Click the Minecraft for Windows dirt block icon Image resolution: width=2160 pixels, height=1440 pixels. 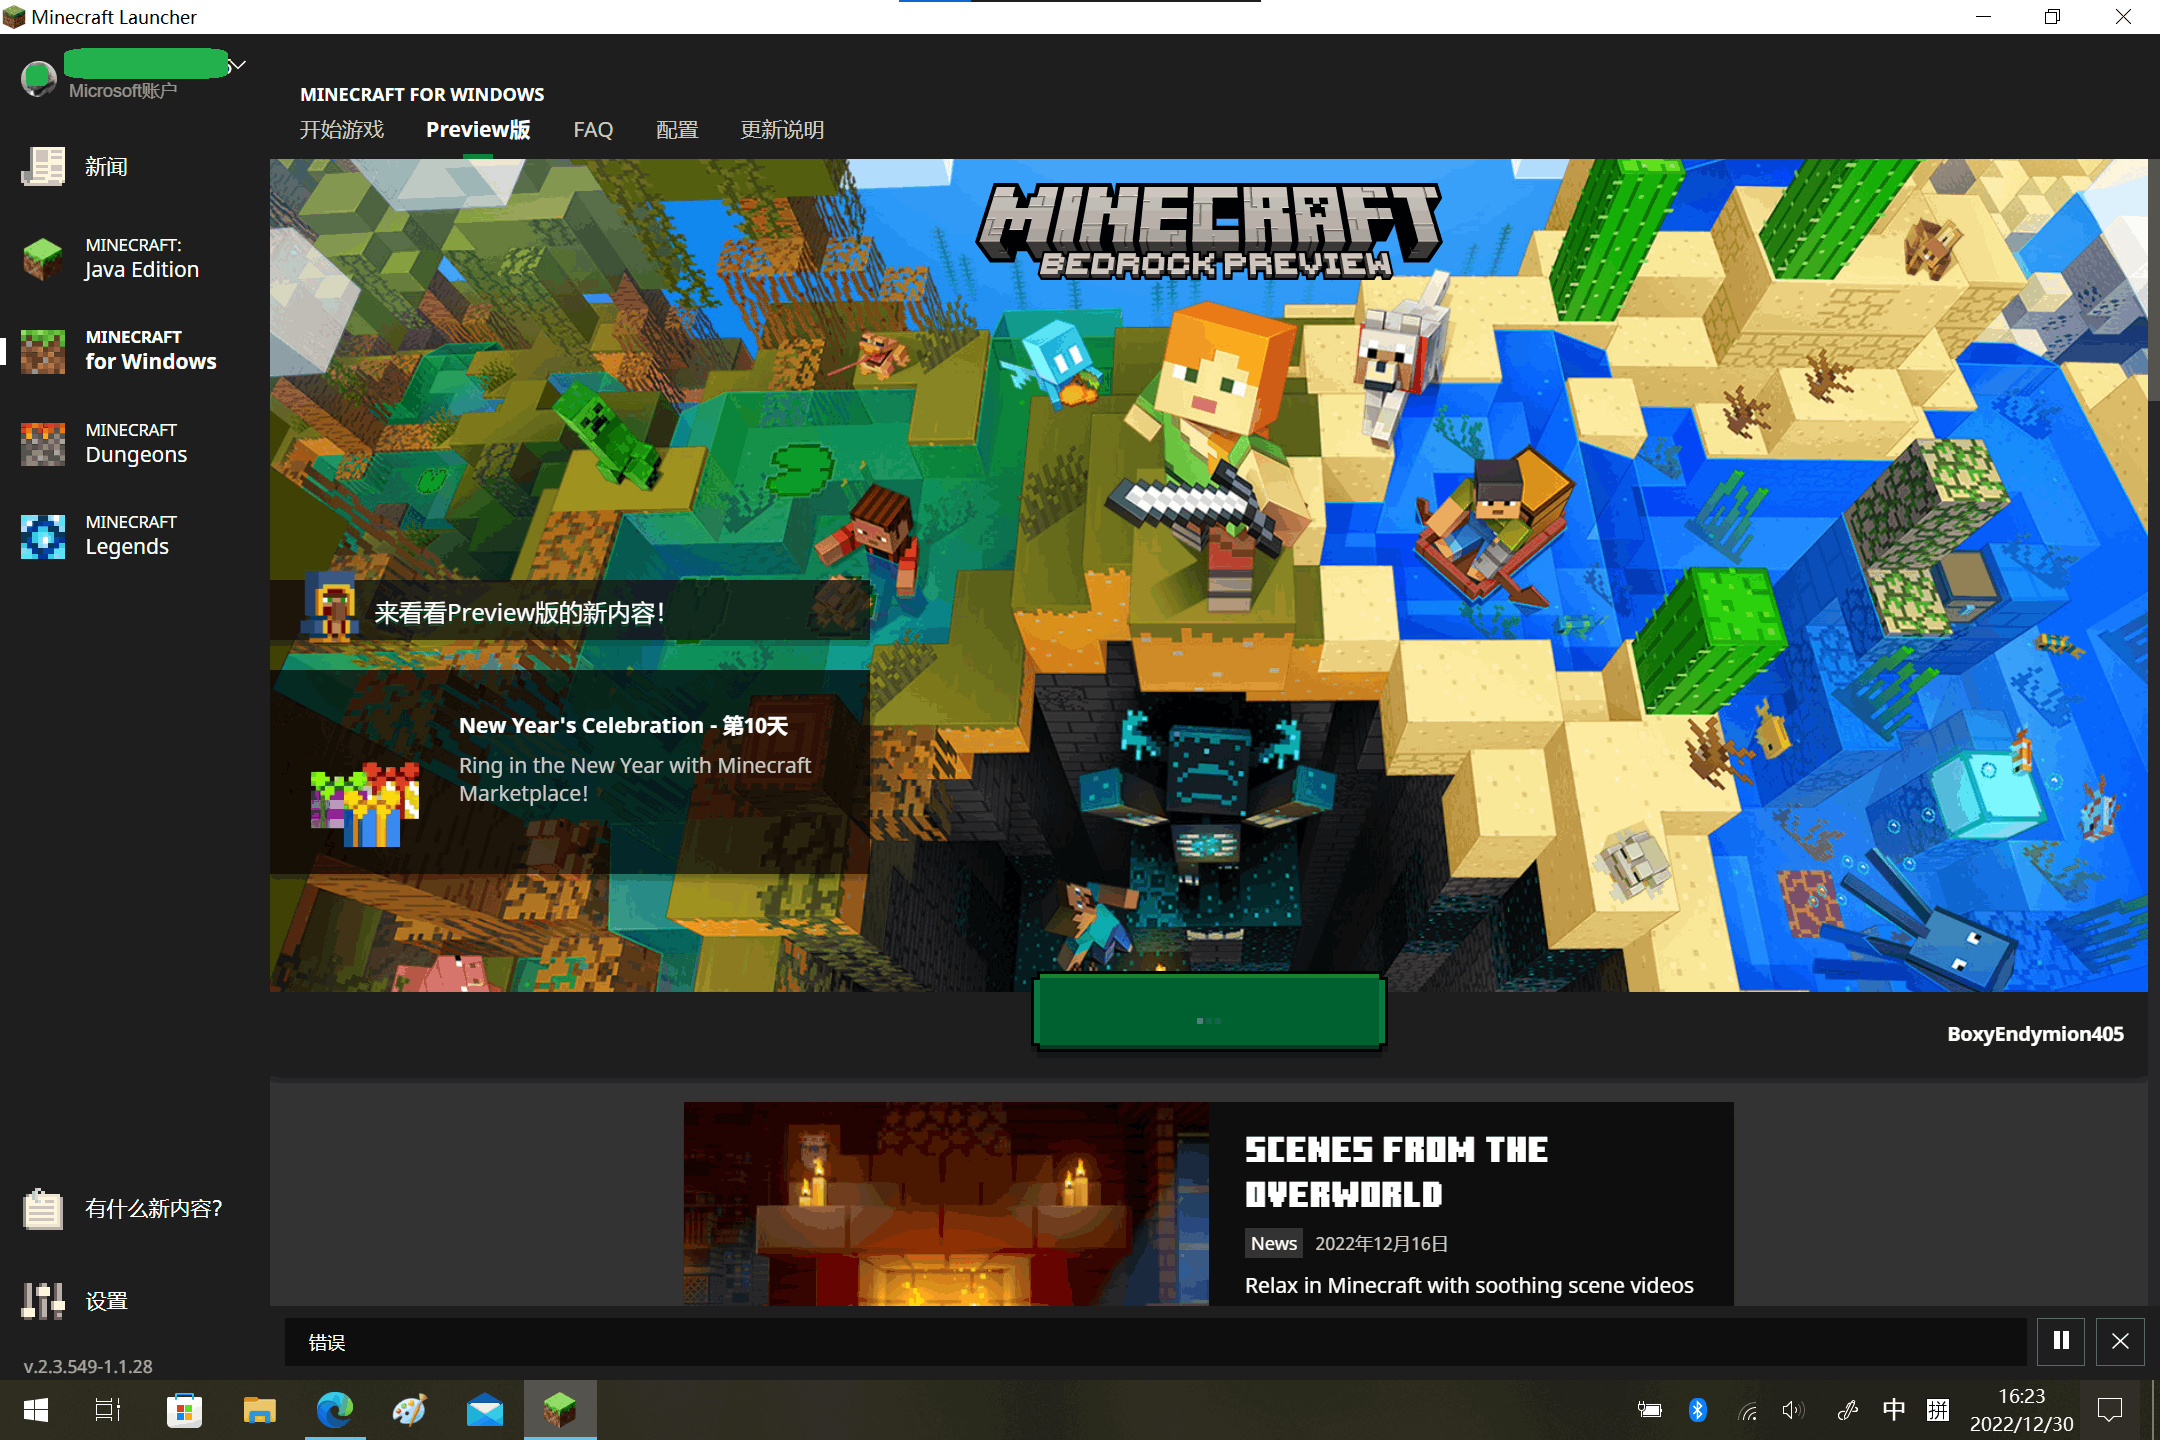tap(43, 351)
